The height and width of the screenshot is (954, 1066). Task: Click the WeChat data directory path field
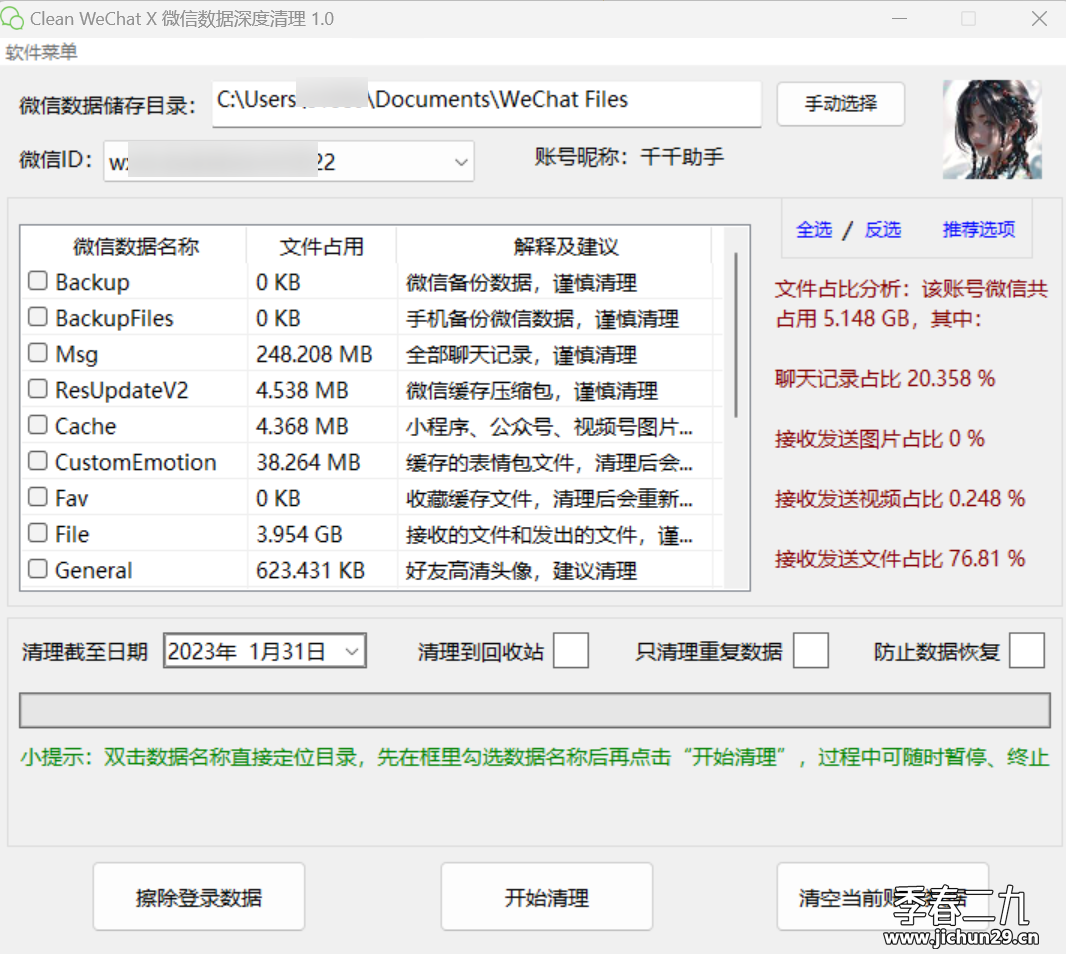(486, 104)
